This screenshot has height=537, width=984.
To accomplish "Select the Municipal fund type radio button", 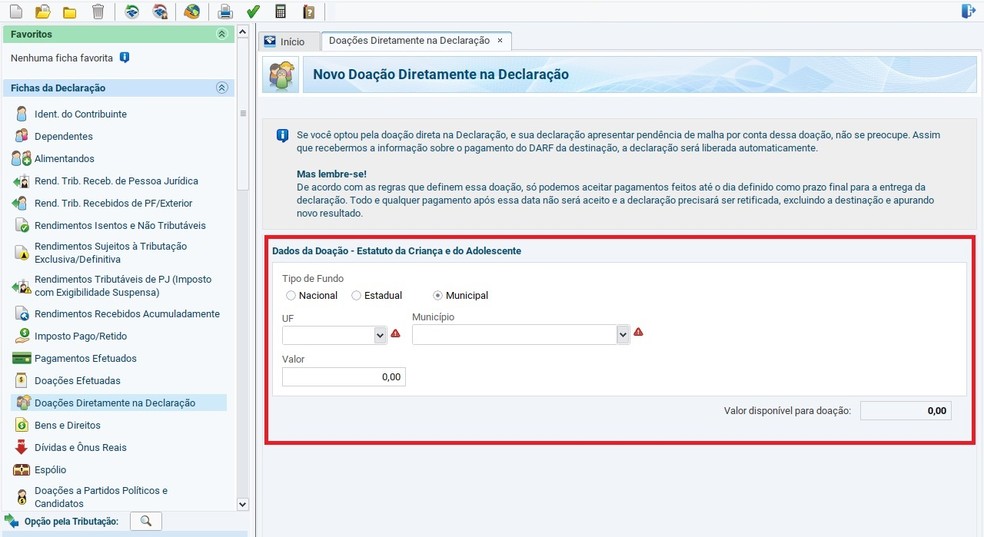I will [x=437, y=295].
